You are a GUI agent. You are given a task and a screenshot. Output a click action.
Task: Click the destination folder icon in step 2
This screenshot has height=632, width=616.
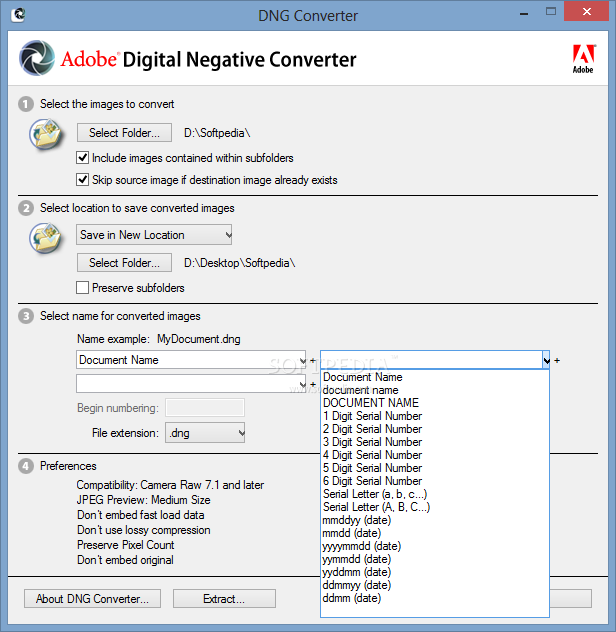[x=46, y=238]
